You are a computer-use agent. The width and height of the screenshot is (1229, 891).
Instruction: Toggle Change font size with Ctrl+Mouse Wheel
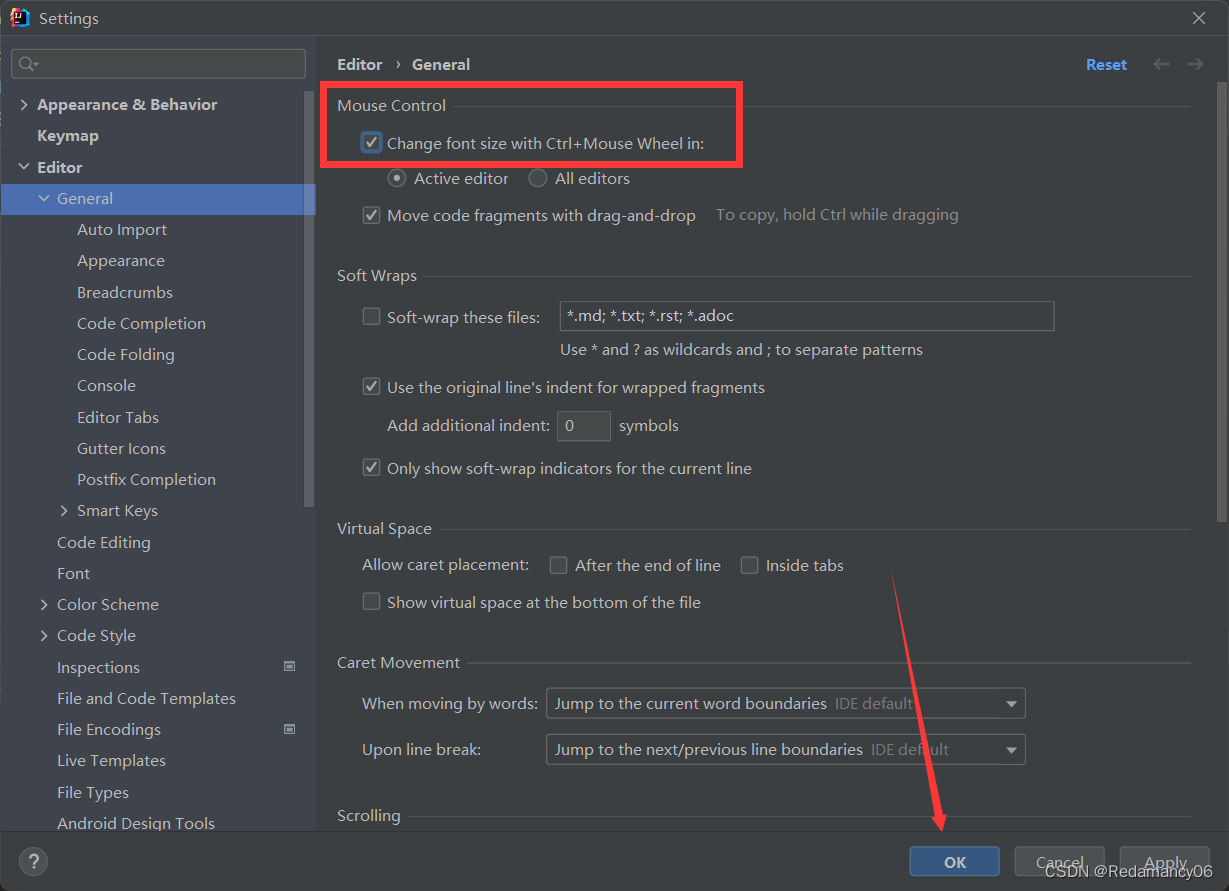(372, 143)
